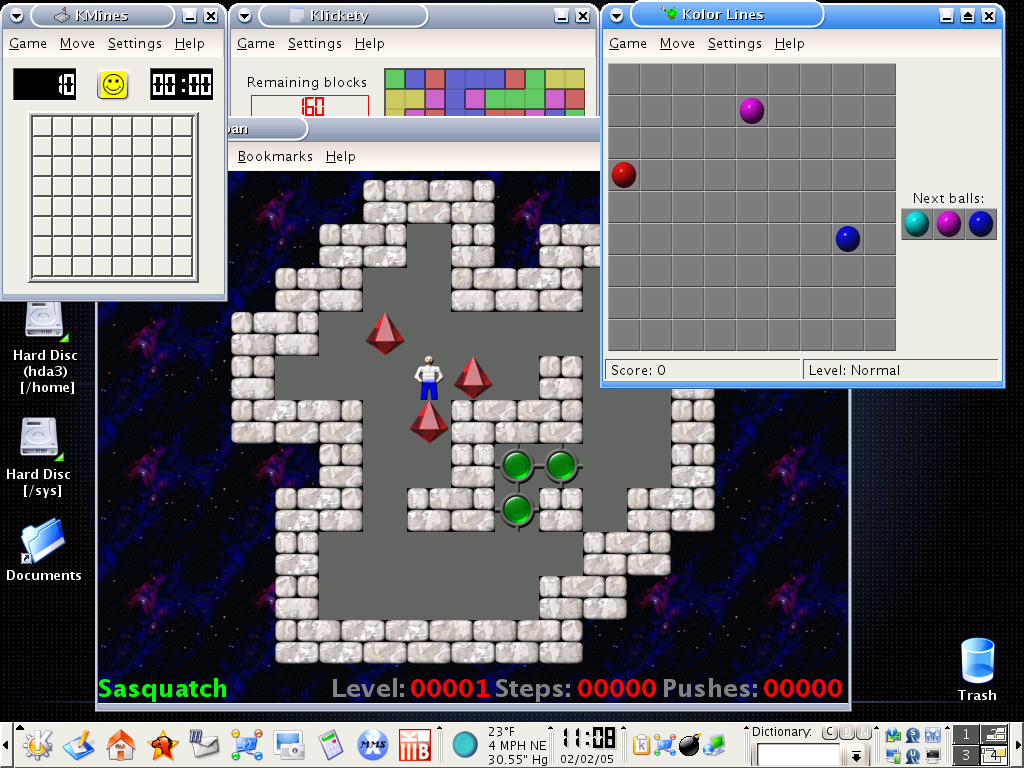Click the Klickety Remaining blocks counter 160
Screen dimensions: 1024x768
[311, 106]
